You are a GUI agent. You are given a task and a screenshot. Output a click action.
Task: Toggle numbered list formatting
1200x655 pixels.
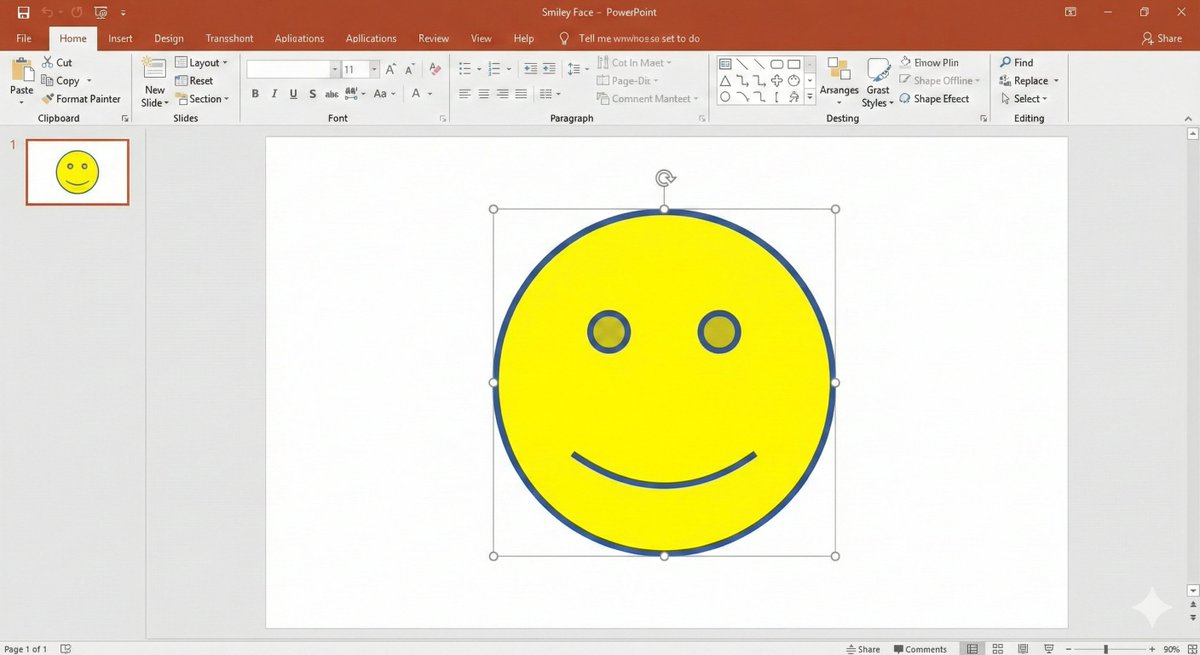[495, 68]
